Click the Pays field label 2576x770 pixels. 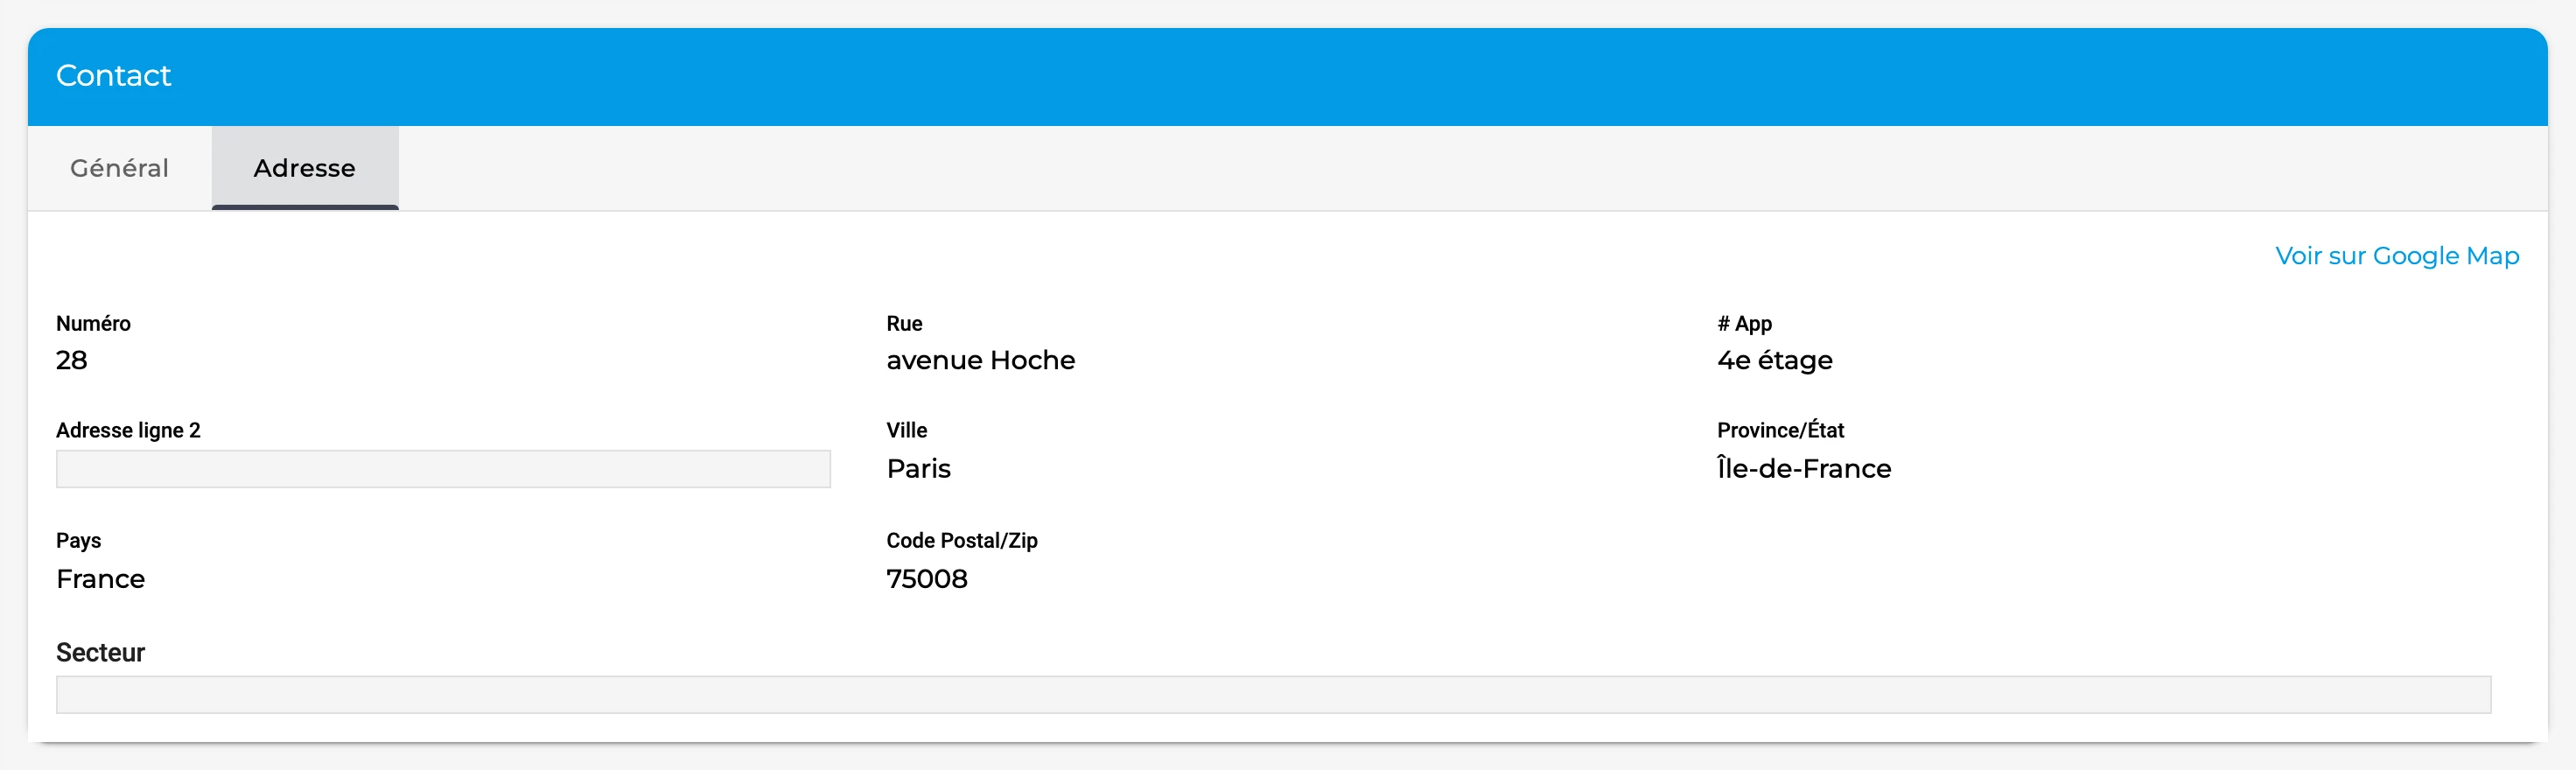coord(78,541)
